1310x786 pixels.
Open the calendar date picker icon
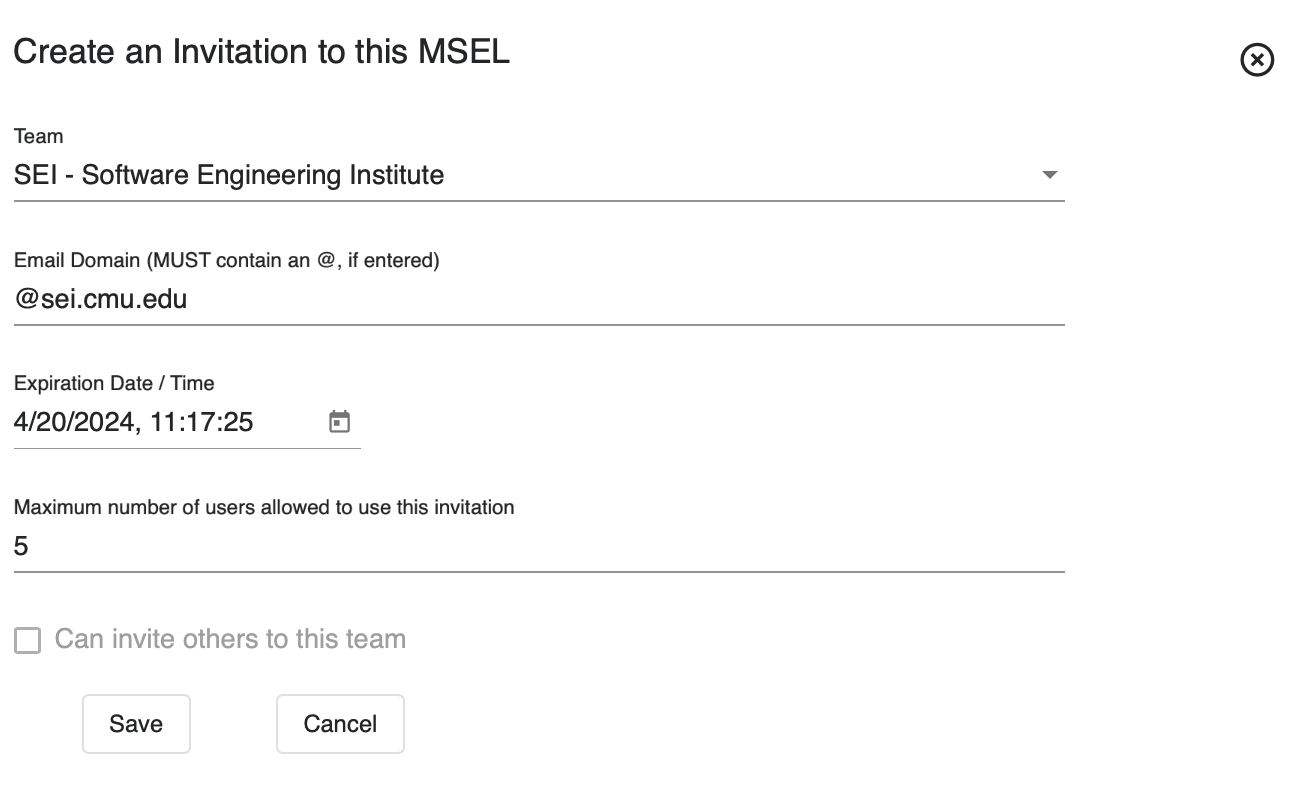(340, 422)
